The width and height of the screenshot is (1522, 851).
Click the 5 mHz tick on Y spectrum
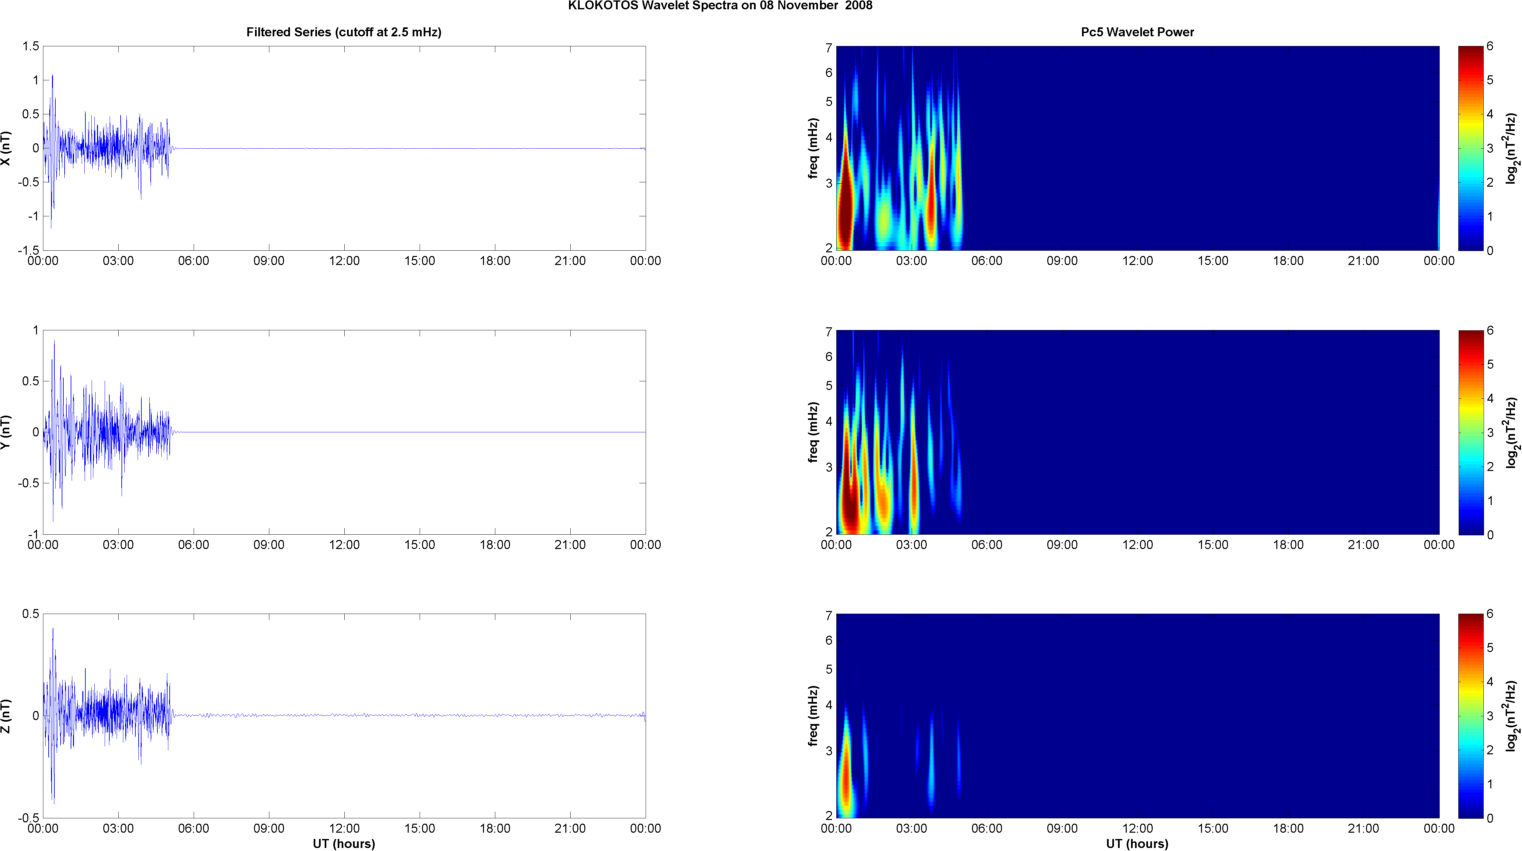(829, 386)
